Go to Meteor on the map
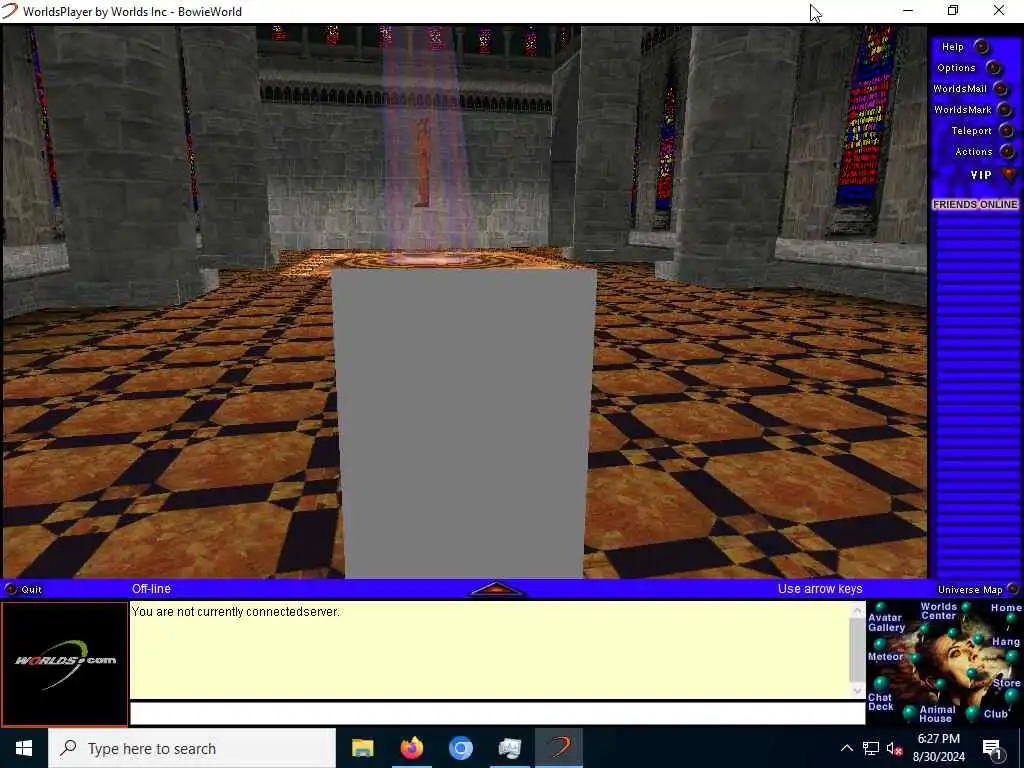 coord(886,656)
